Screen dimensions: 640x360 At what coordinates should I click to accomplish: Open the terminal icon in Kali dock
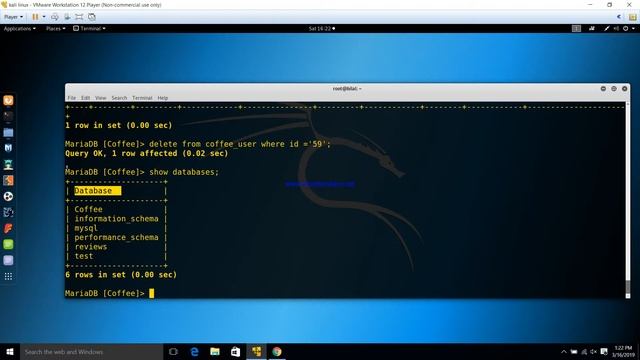click(8, 116)
